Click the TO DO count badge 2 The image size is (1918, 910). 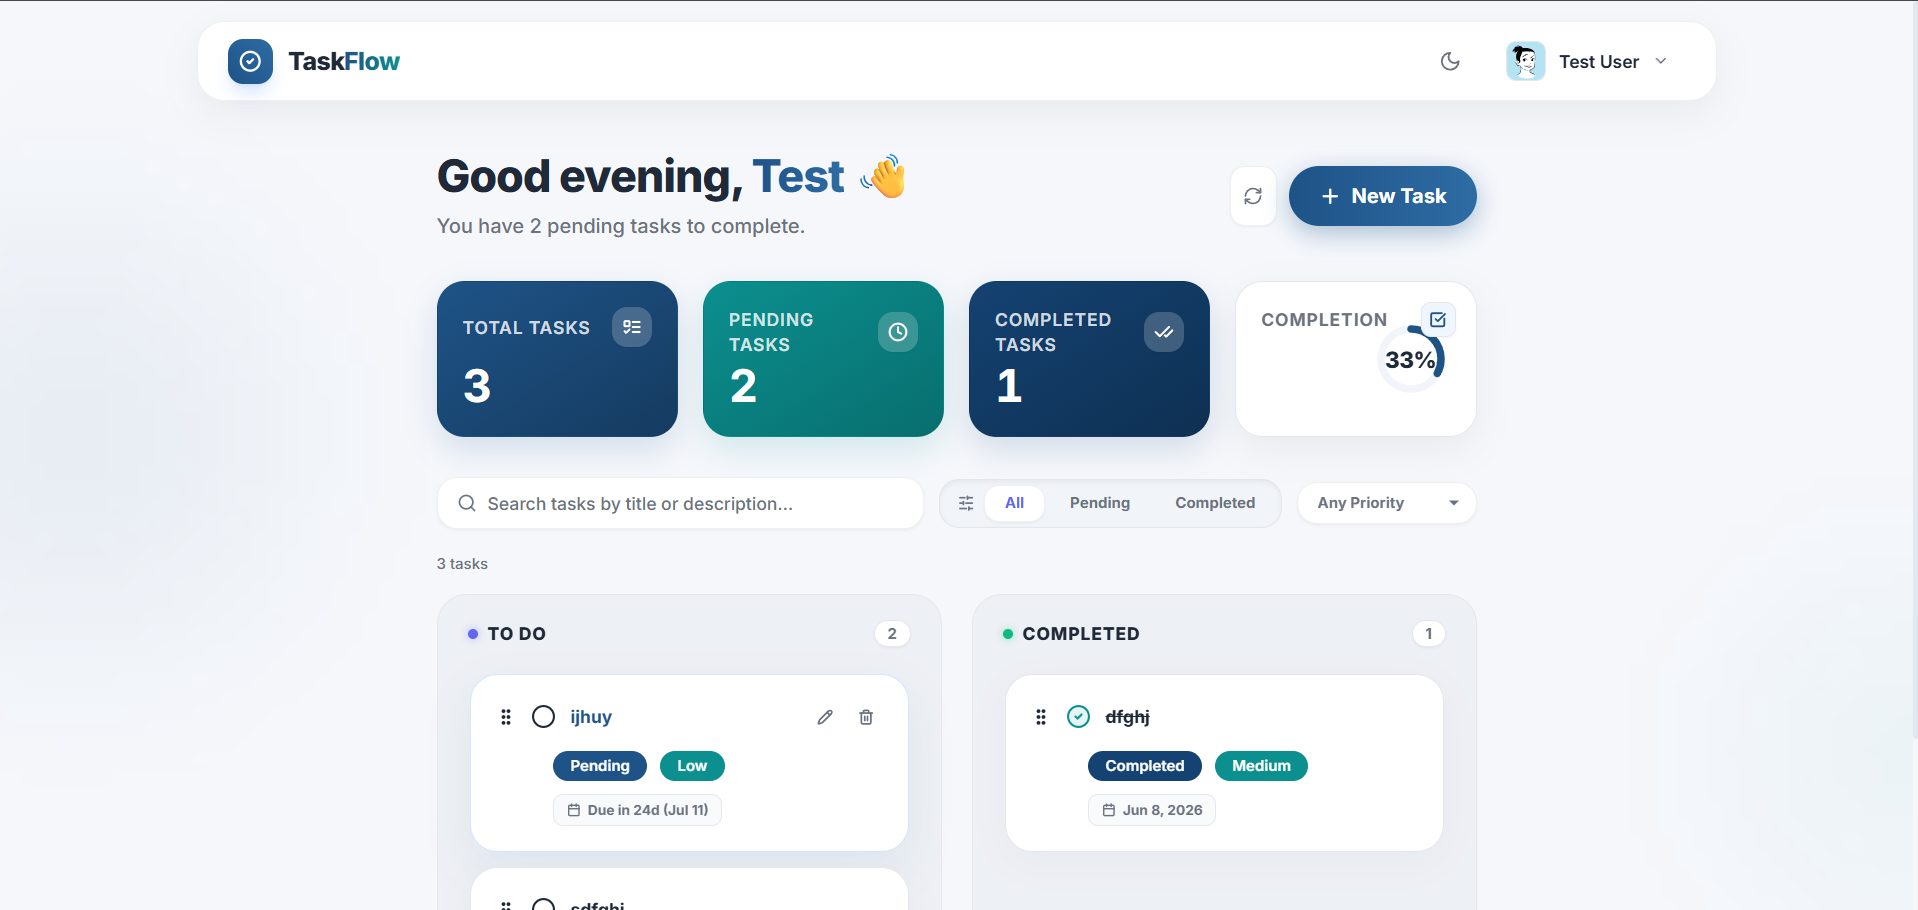coord(892,634)
